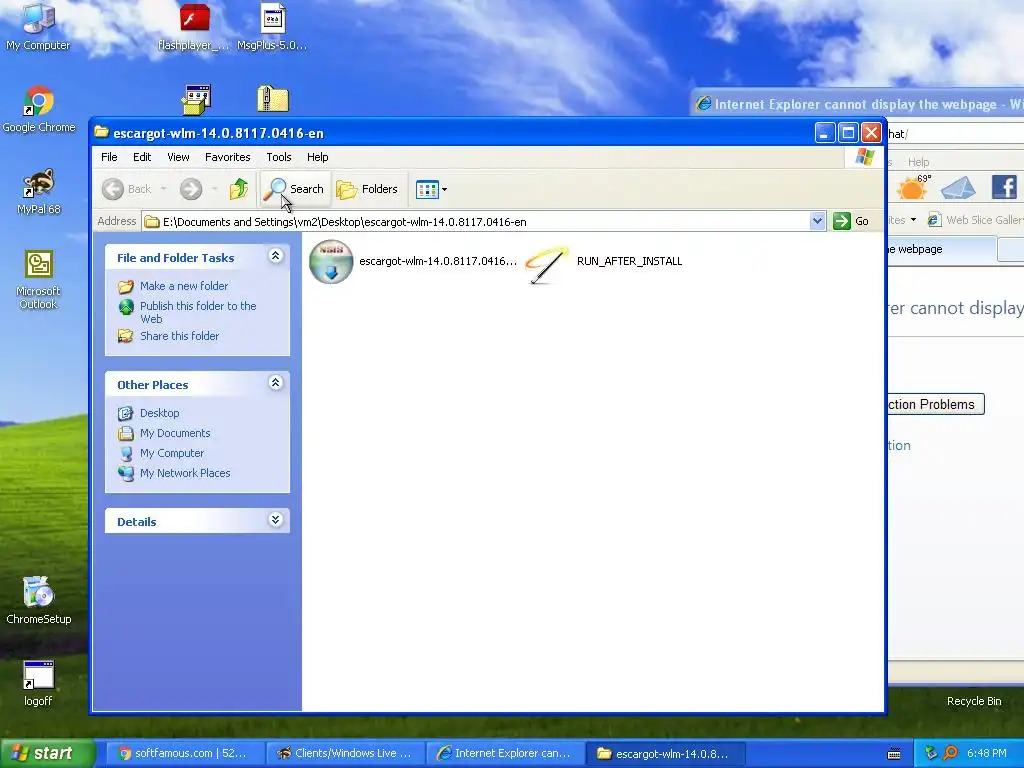
Task: Open the Search pane in Explorer
Action: pyautogui.click(x=294, y=189)
